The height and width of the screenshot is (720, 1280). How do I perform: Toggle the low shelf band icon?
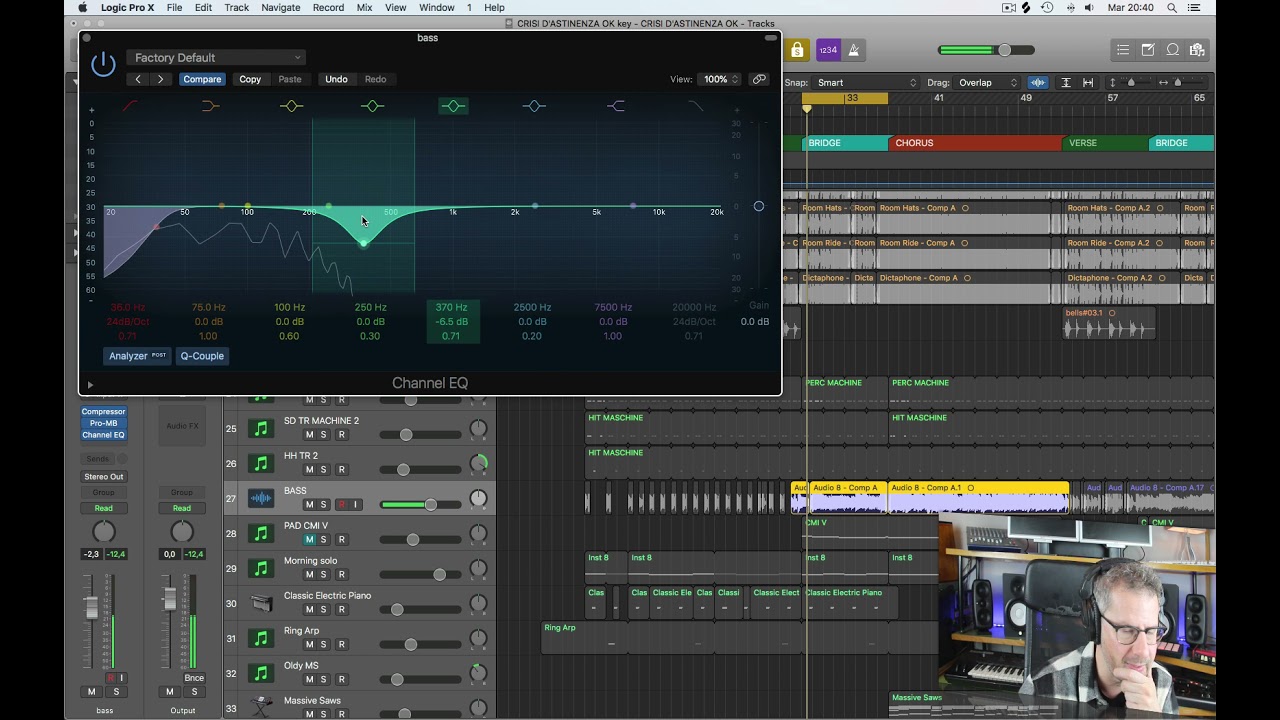coord(210,106)
